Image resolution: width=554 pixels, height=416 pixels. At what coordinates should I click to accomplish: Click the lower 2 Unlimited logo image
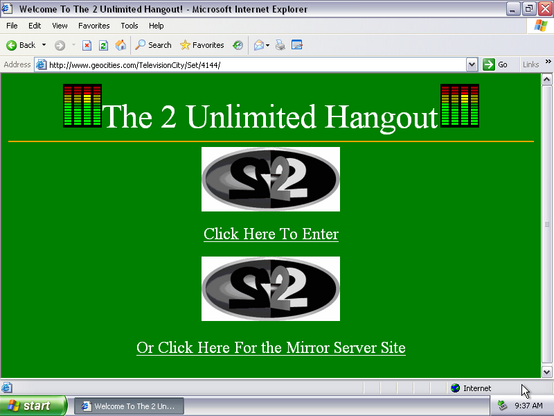[x=271, y=289]
